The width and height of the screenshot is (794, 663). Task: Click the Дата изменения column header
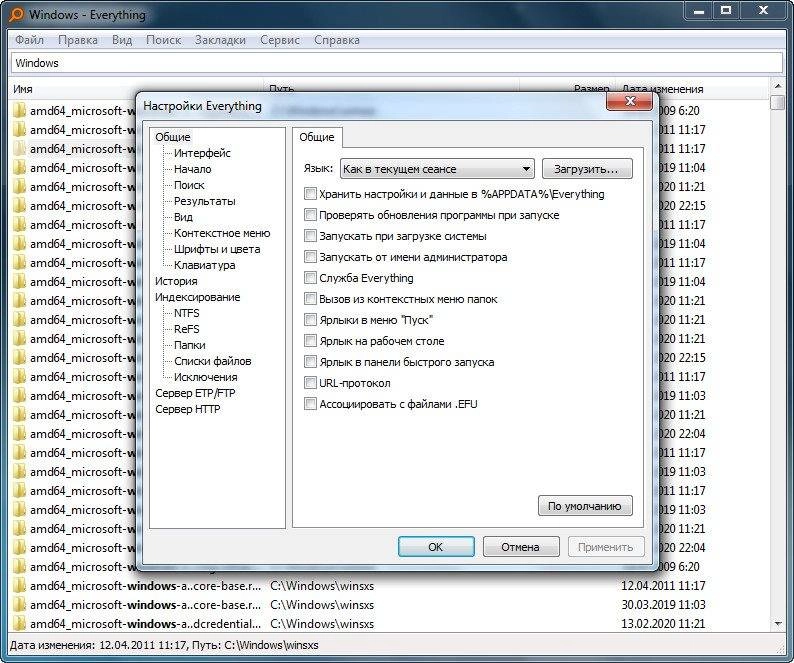click(x=662, y=89)
